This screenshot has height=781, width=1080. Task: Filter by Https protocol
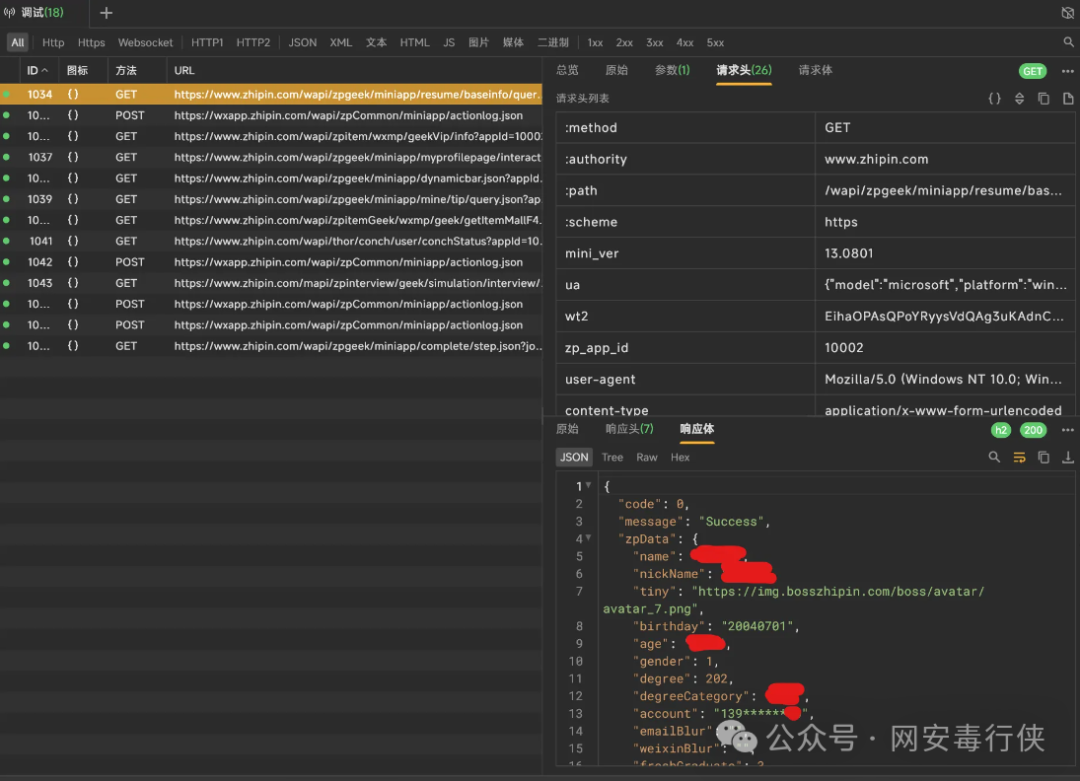(91, 43)
